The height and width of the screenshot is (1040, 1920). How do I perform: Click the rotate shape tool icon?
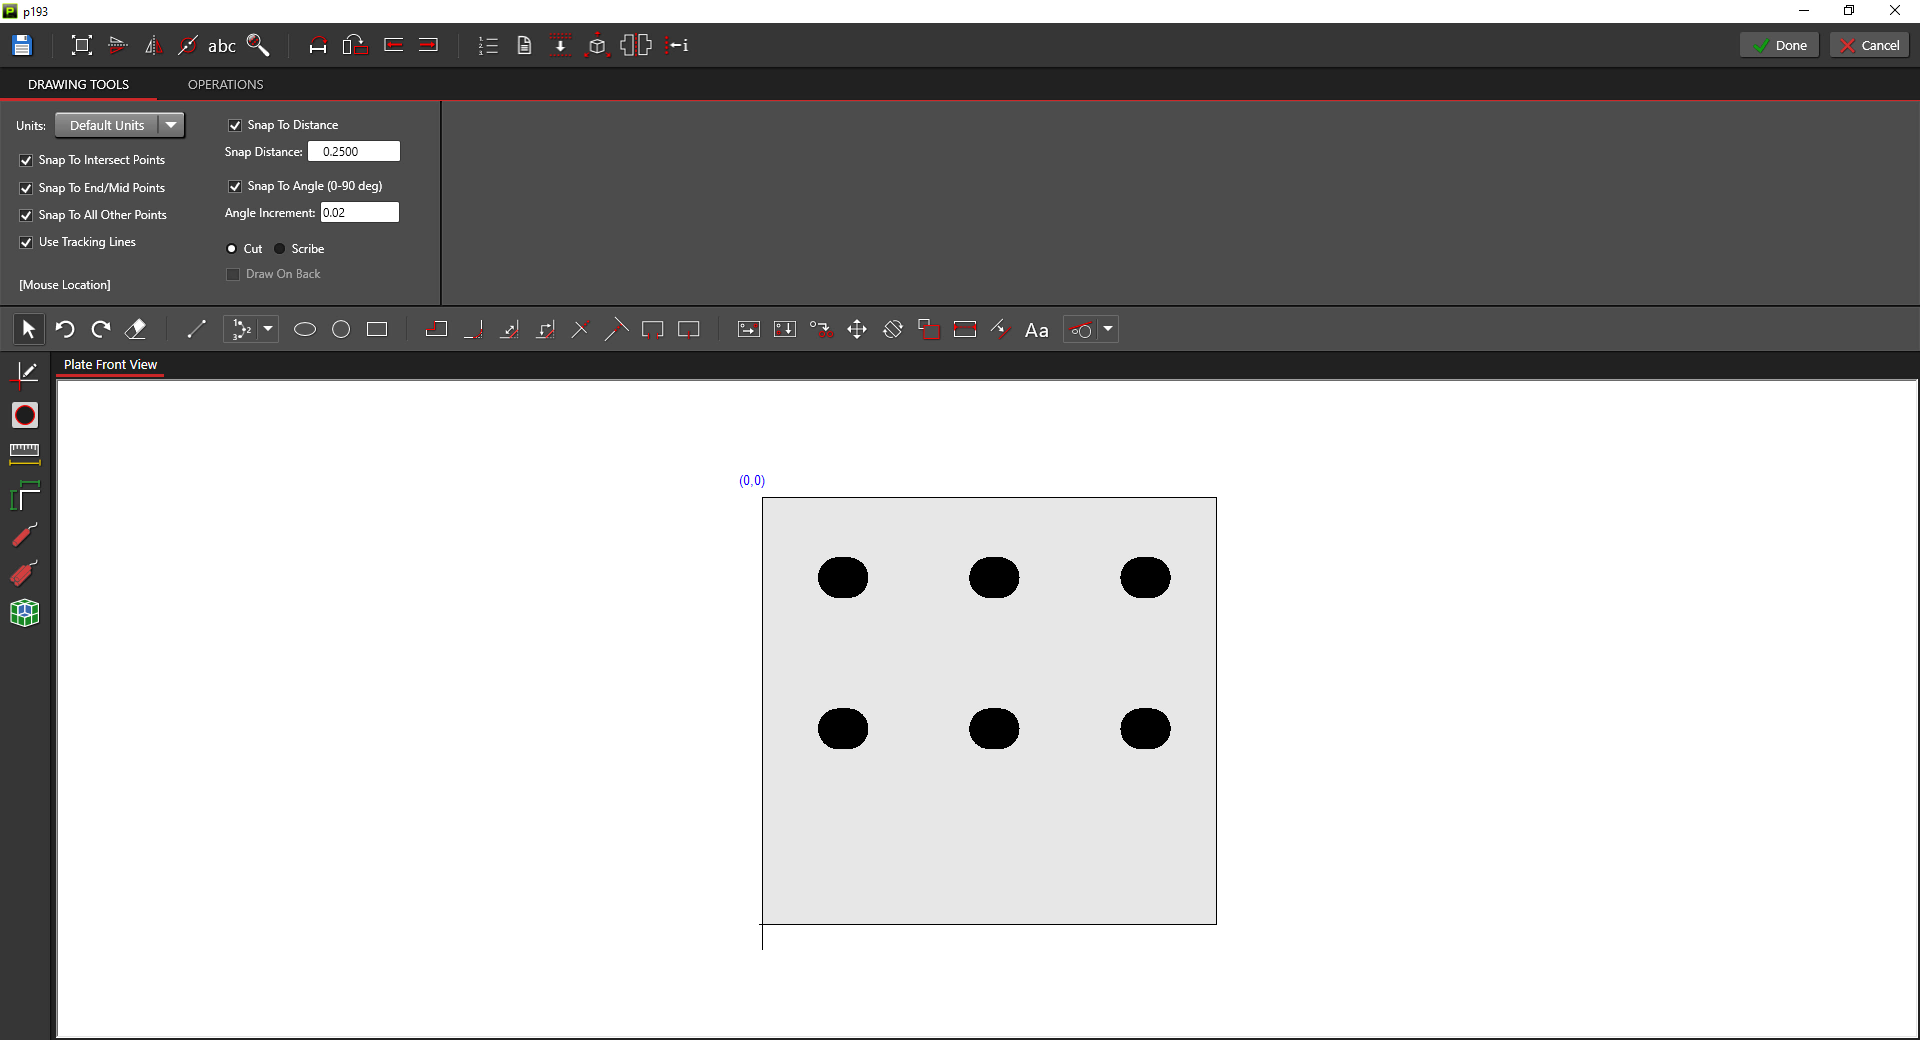pos(893,329)
